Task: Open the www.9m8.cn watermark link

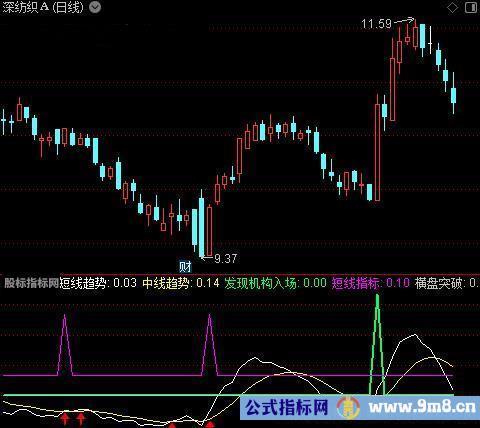Action: [x=422, y=407]
